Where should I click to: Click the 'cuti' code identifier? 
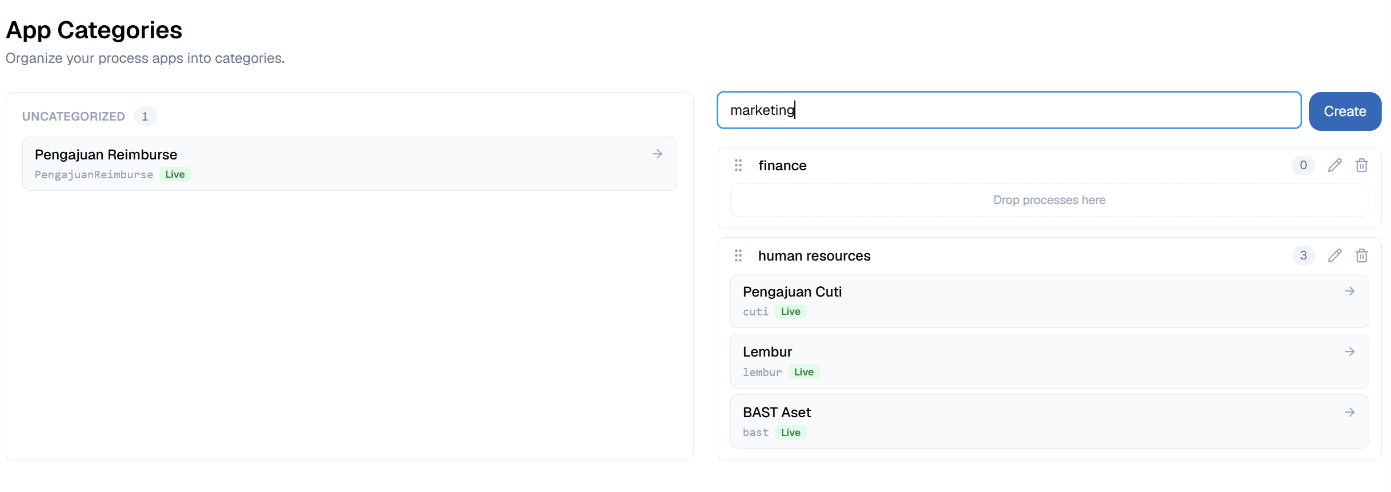coord(756,311)
